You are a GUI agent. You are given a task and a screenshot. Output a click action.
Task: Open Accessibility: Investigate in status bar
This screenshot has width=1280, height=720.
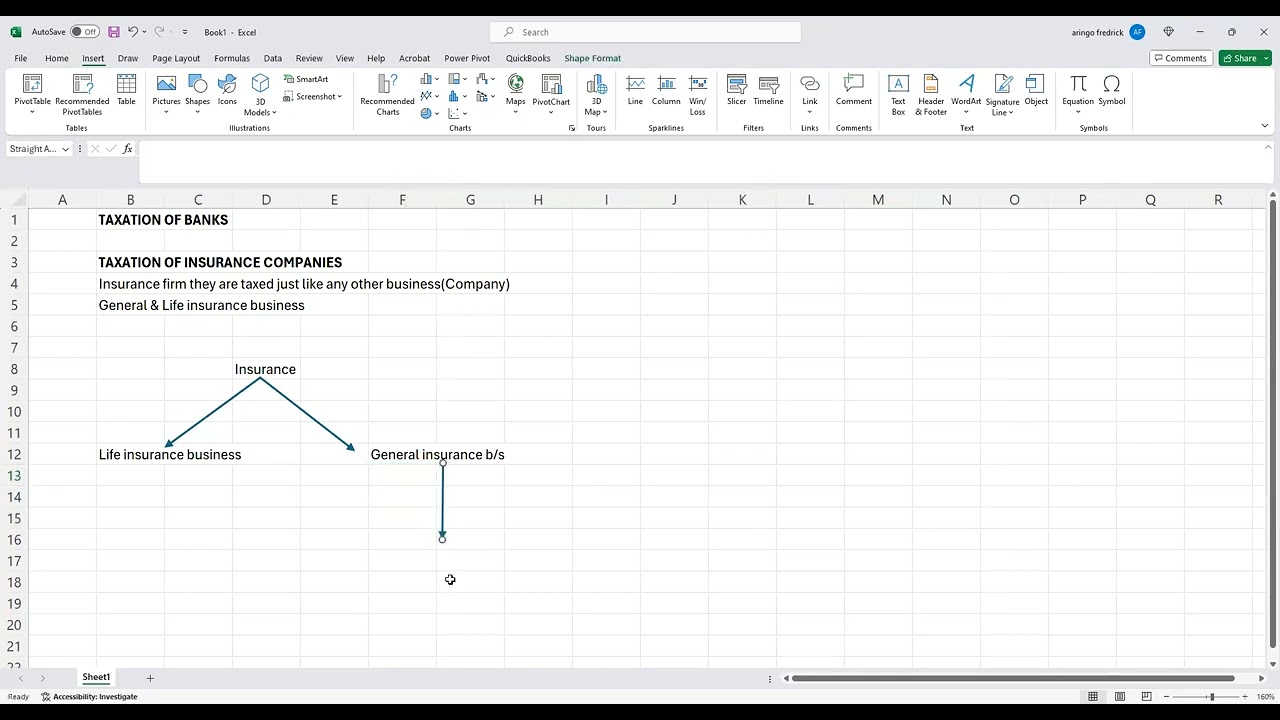(89, 697)
